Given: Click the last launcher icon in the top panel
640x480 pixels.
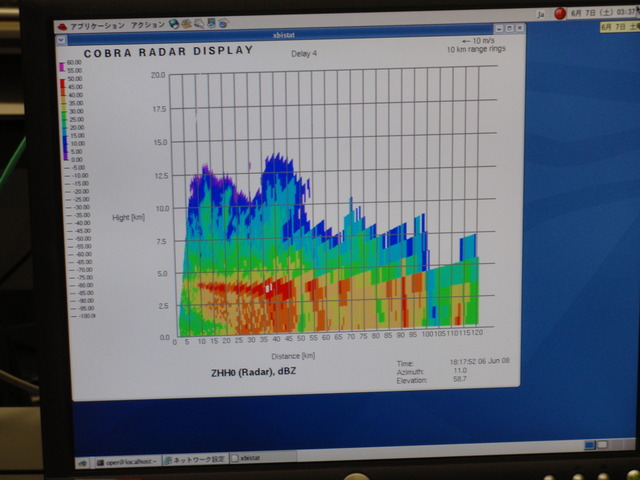Looking at the screenshot, I should [x=223, y=23].
